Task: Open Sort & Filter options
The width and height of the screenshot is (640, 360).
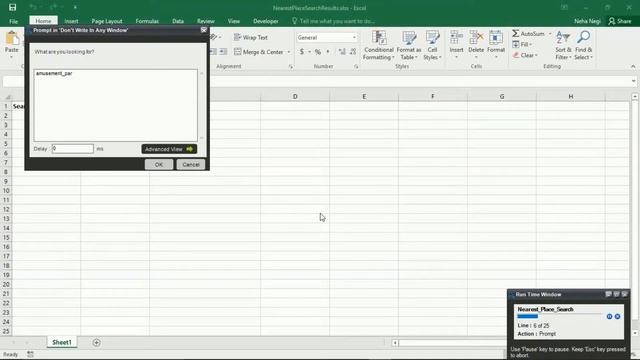Action: 563,45
